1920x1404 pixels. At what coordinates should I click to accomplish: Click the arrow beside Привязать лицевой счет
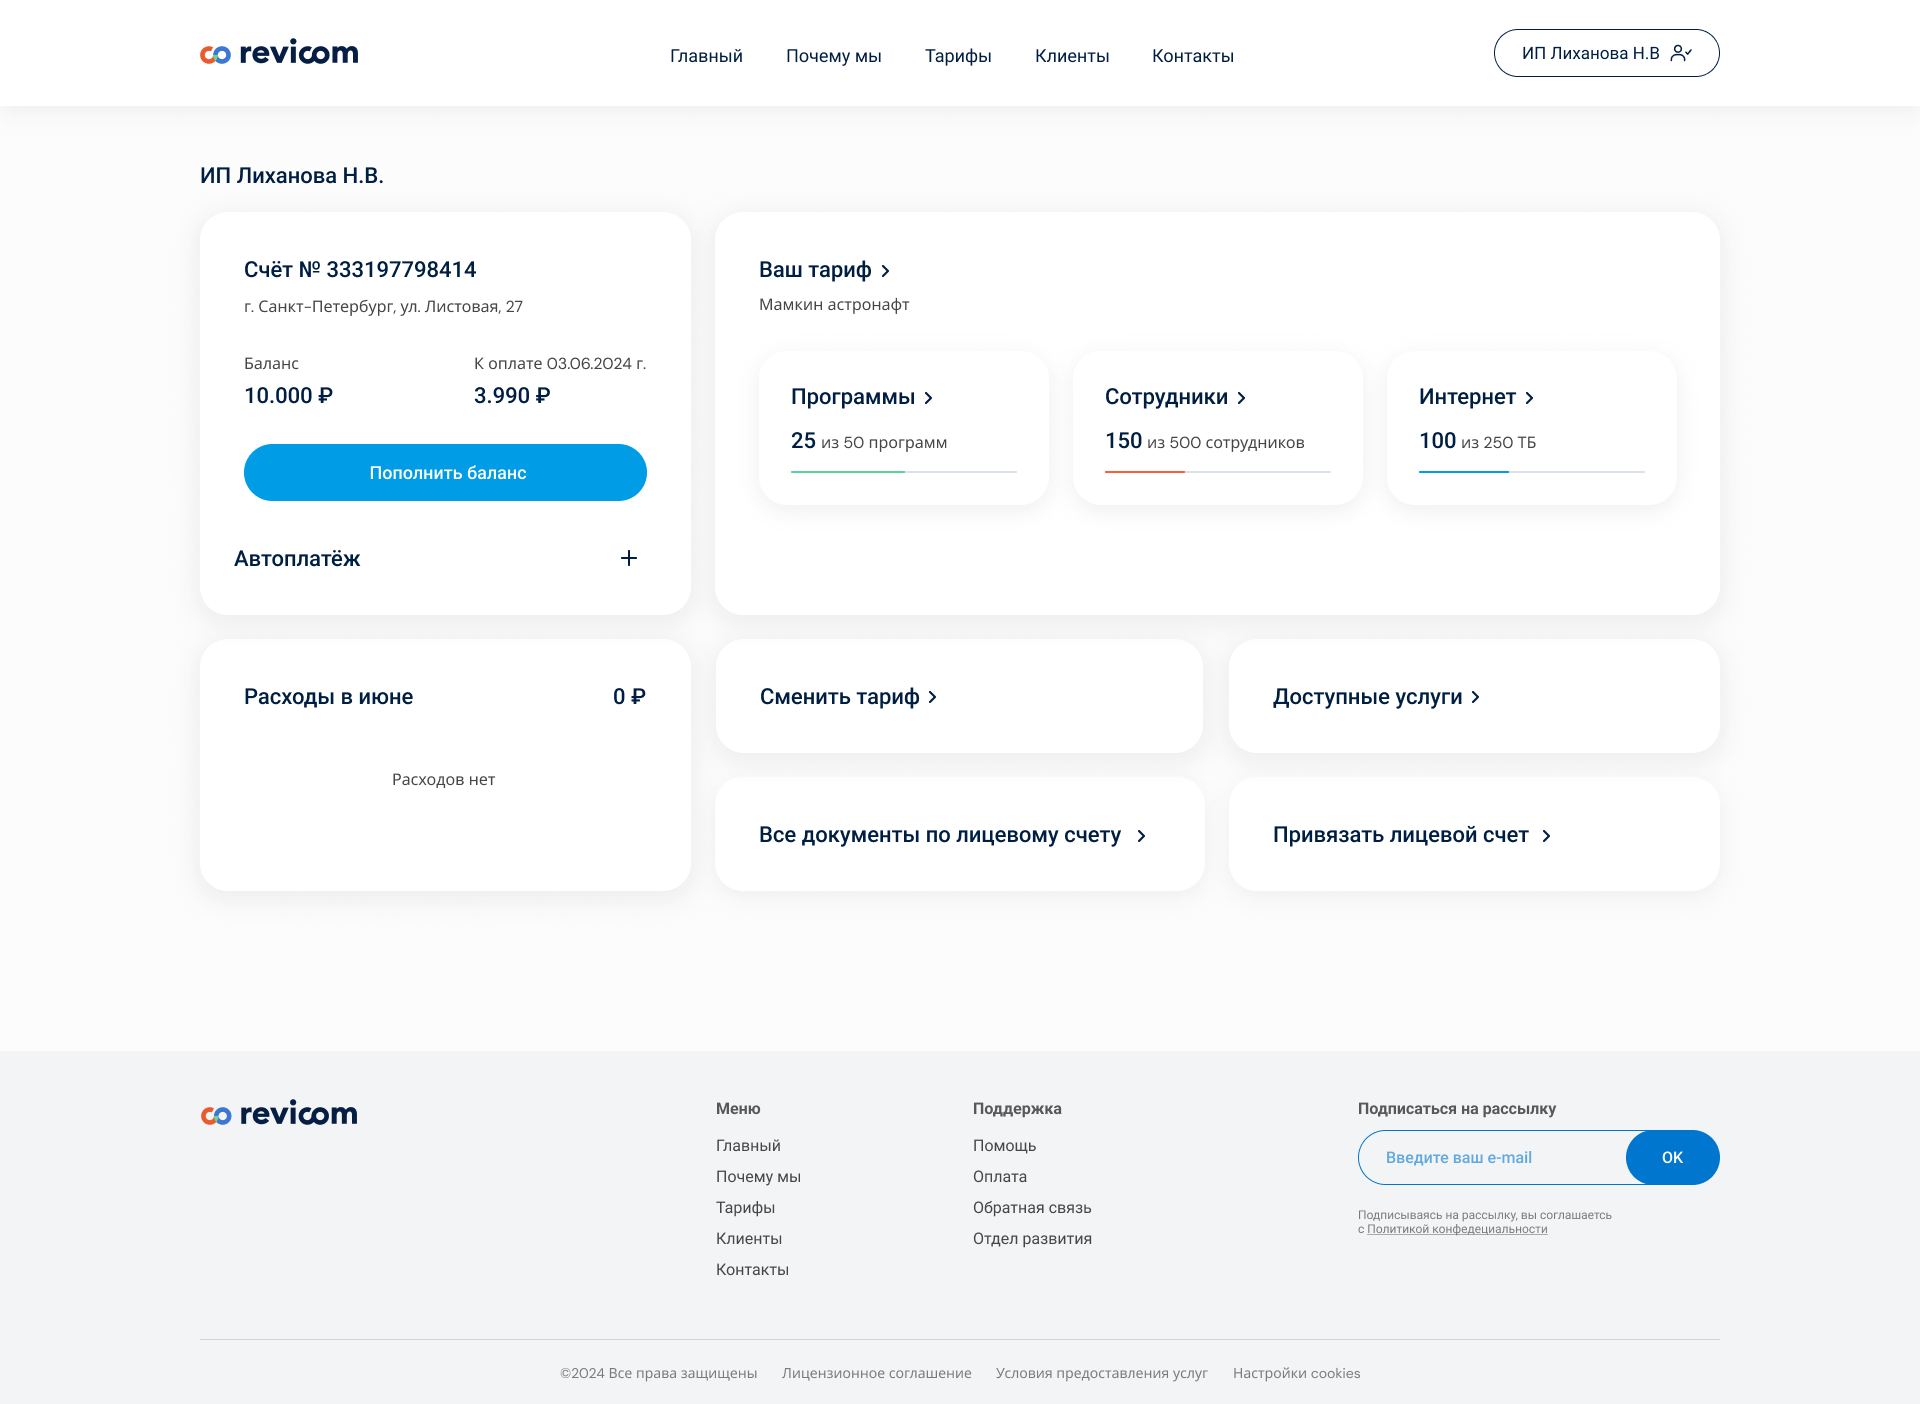pos(1546,836)
